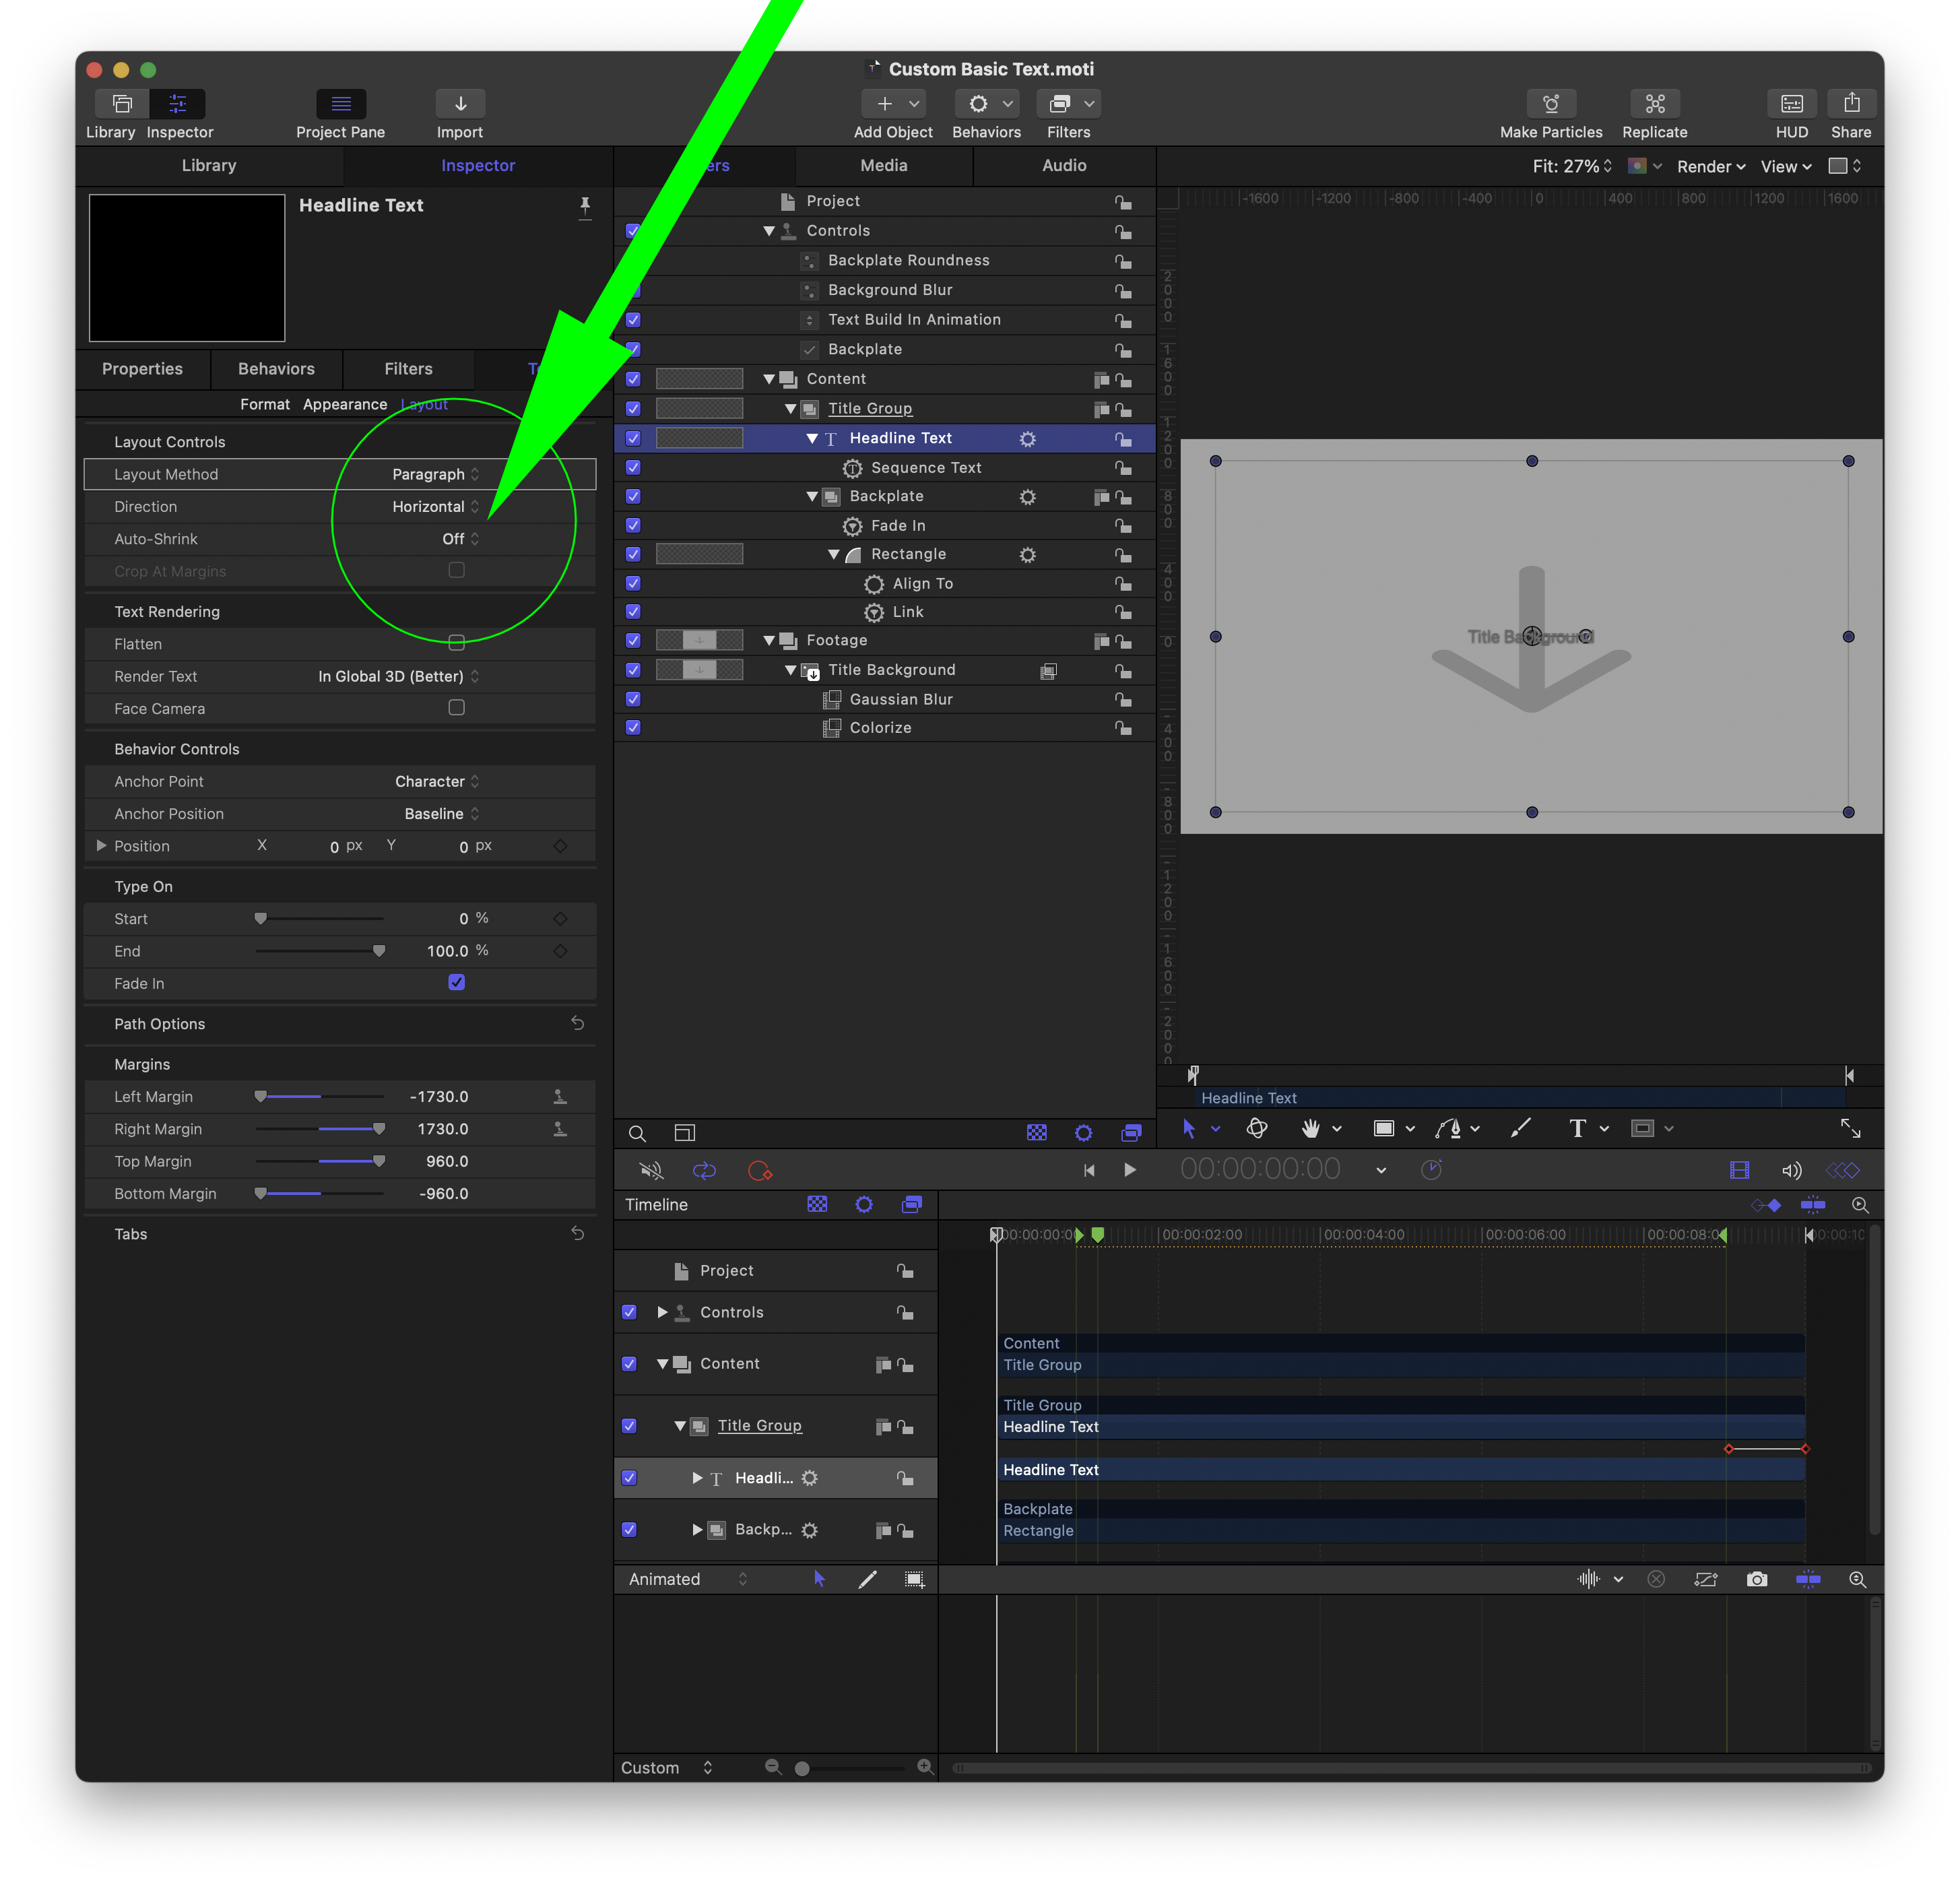This screenshot has width=1960, height=1882.
Task: Click the Make Particles icon
Action: [x=1550, y=104]
